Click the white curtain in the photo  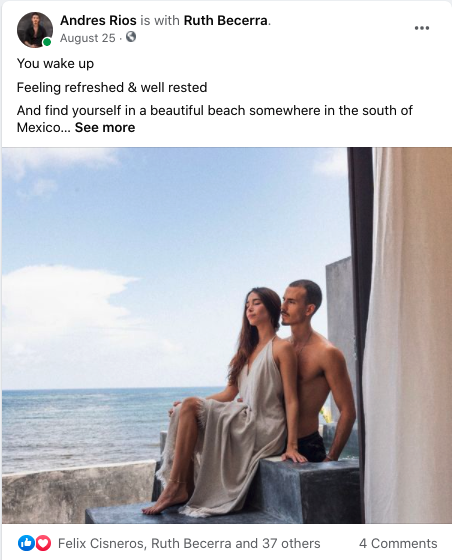pyautogui.click(x=409, y=335)
